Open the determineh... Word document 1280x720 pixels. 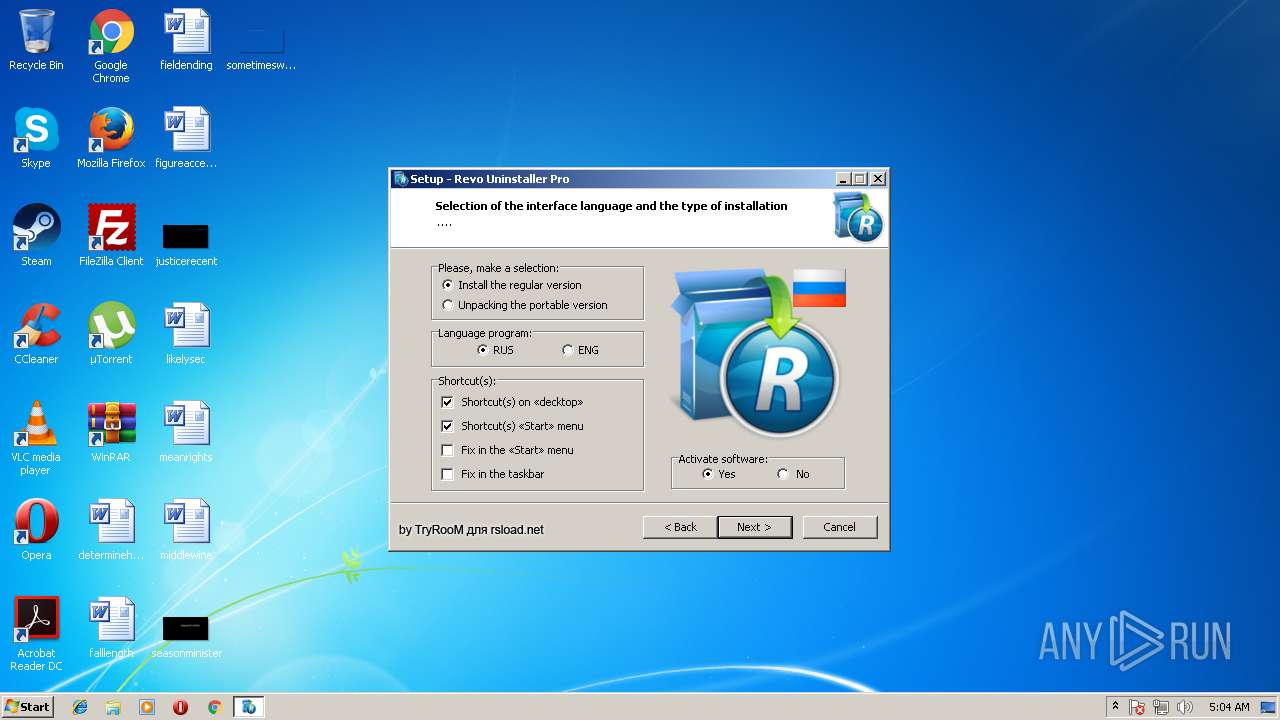click(111, 530)
